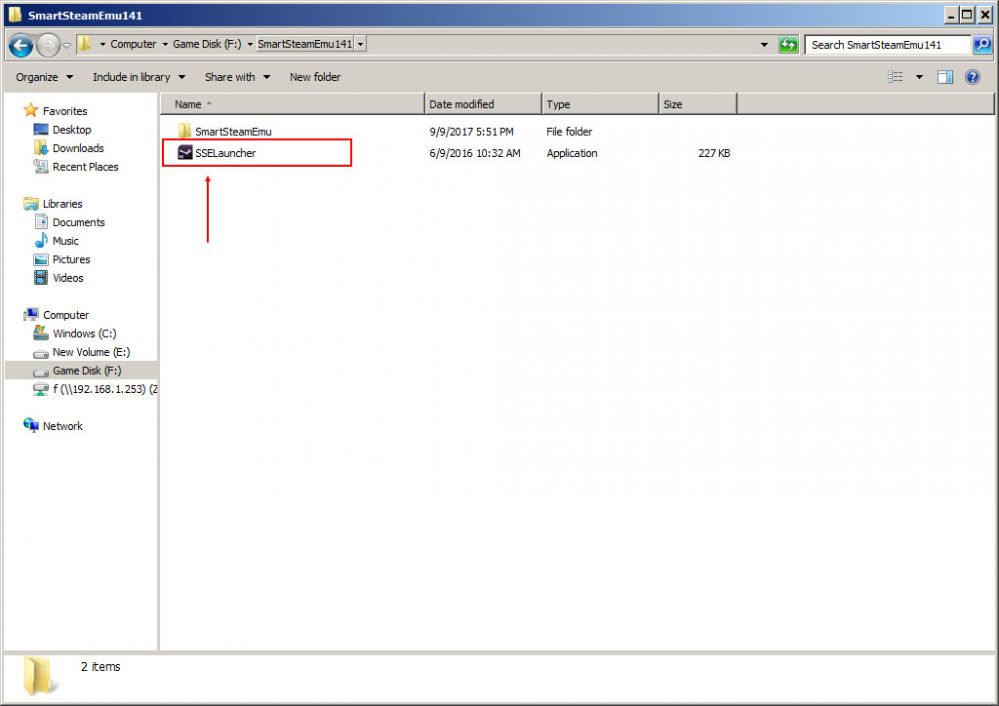
Task: Sort by the Size column header
Action: coord(698,104)
